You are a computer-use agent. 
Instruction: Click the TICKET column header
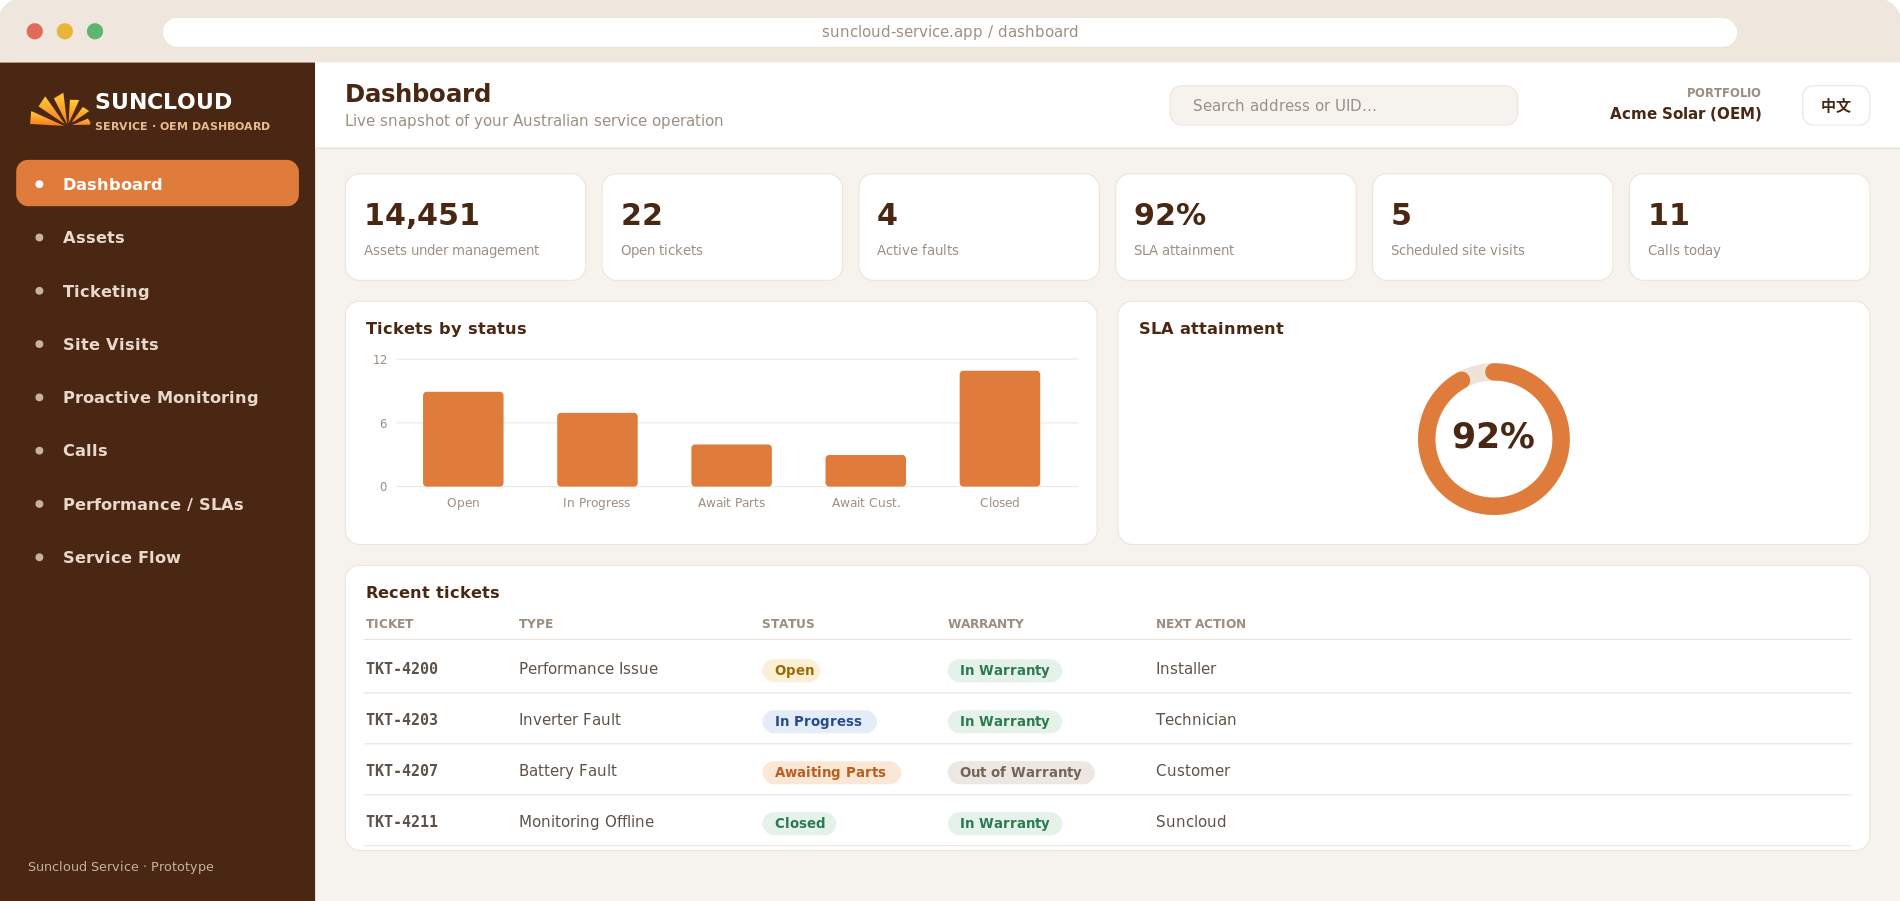(x=390, y=623)
